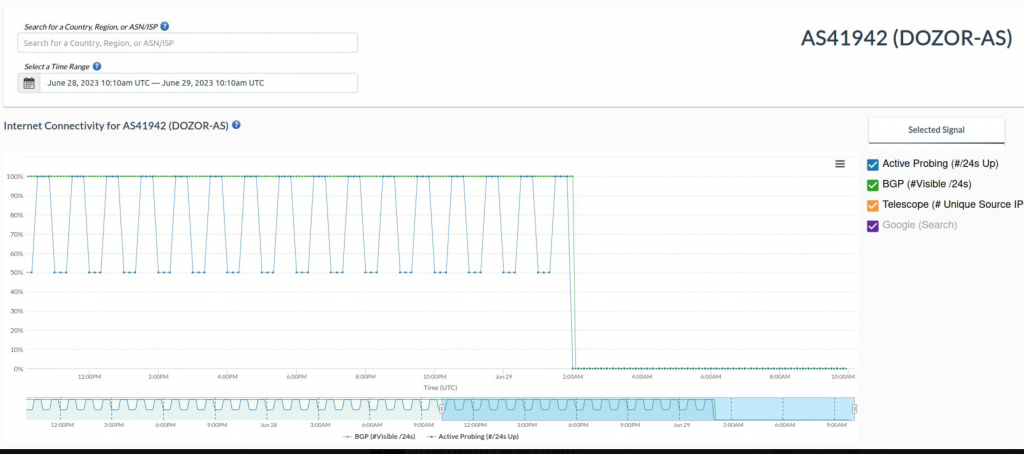Uncheck the BGP (#Visible /24s) checkbox
Viewport: 1024px width, 454px height.
point(873,184)
